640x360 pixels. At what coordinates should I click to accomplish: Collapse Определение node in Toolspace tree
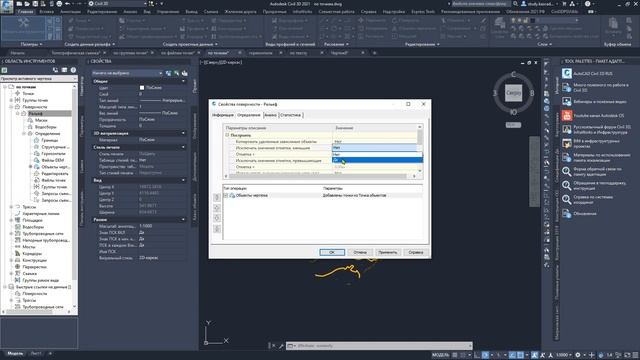click(24, 133)
